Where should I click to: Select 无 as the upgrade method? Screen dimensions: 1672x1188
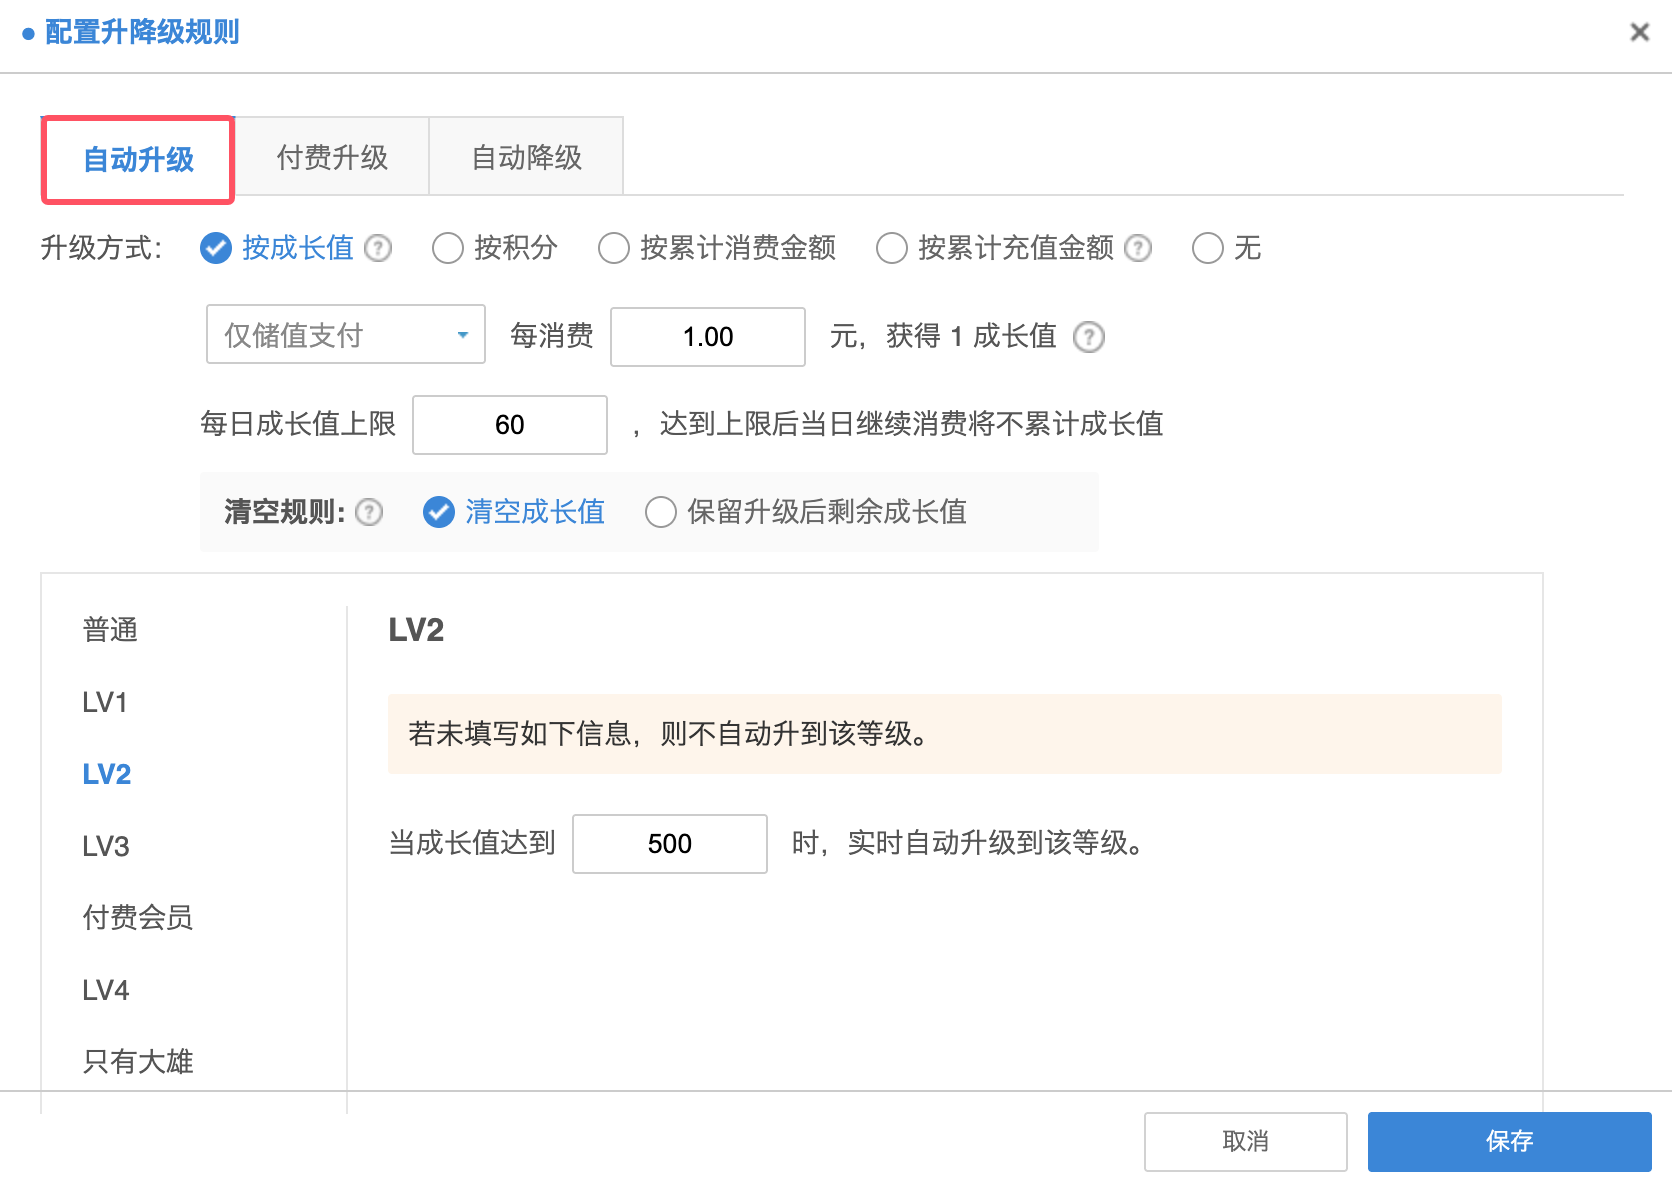pos(1208,248)
